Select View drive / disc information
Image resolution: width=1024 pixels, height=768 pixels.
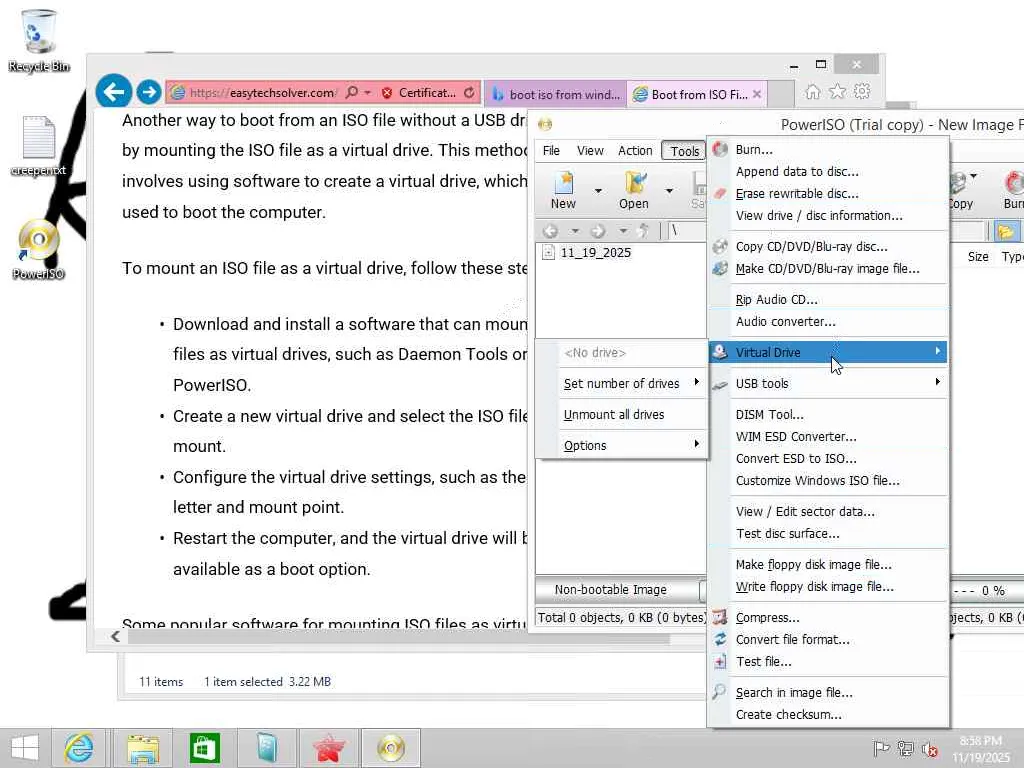coord(819,216)
